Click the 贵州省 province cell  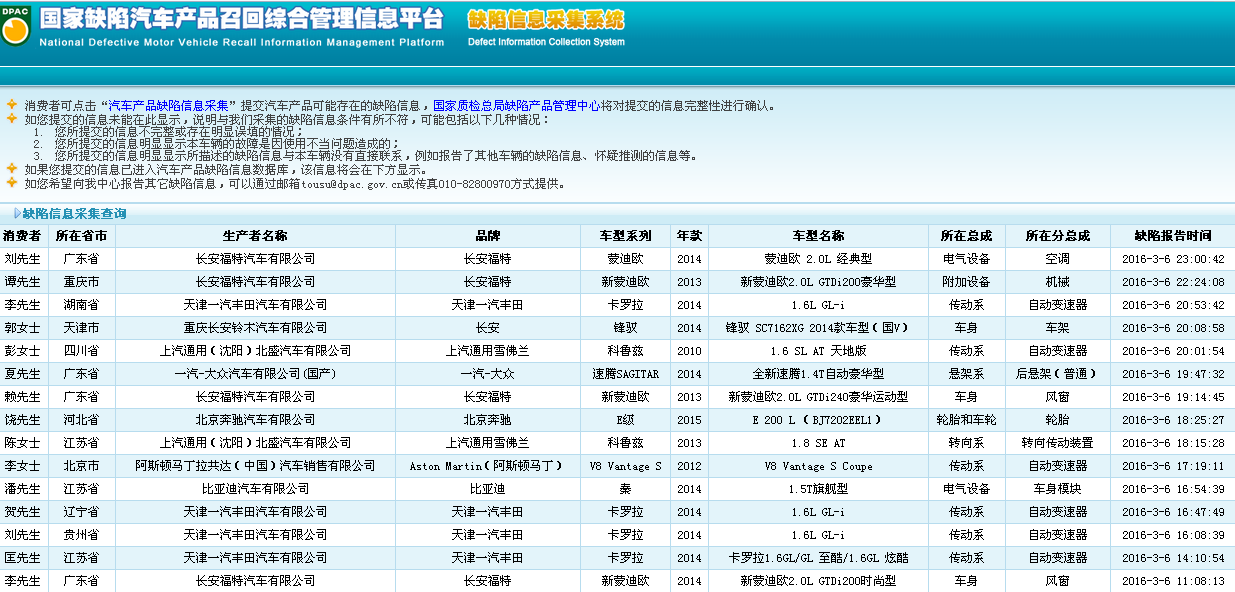[81, 535]
